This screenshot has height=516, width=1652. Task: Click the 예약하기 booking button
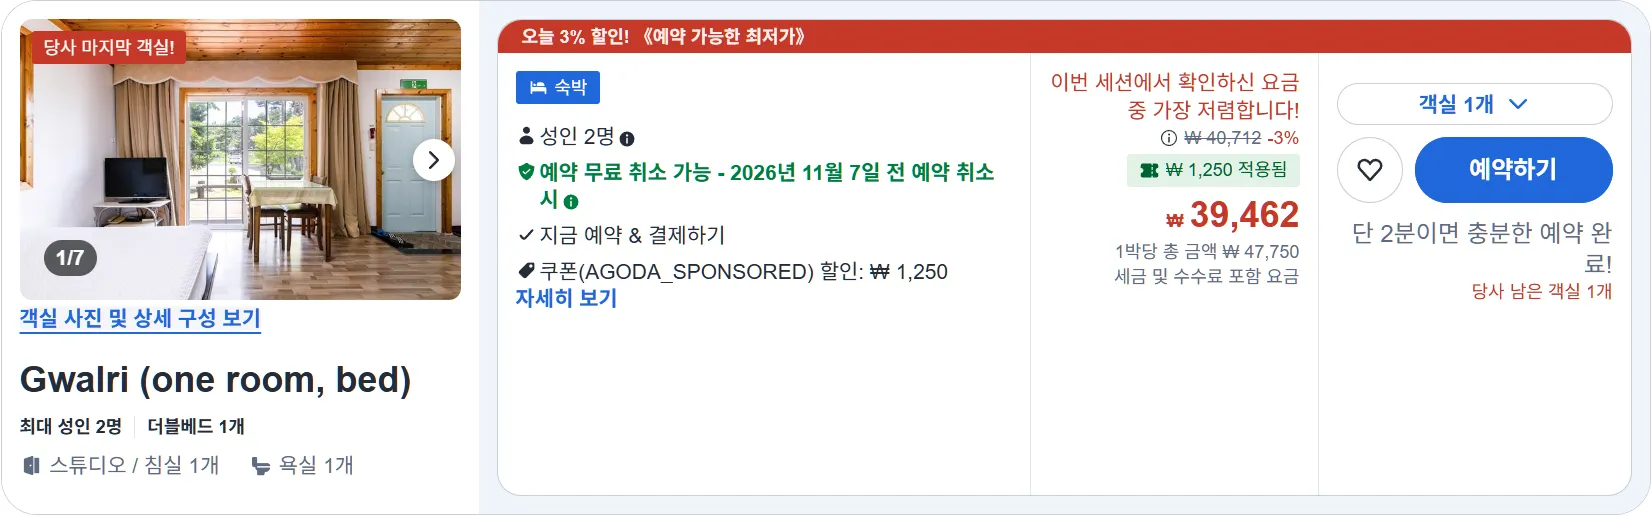point(1513,170)
